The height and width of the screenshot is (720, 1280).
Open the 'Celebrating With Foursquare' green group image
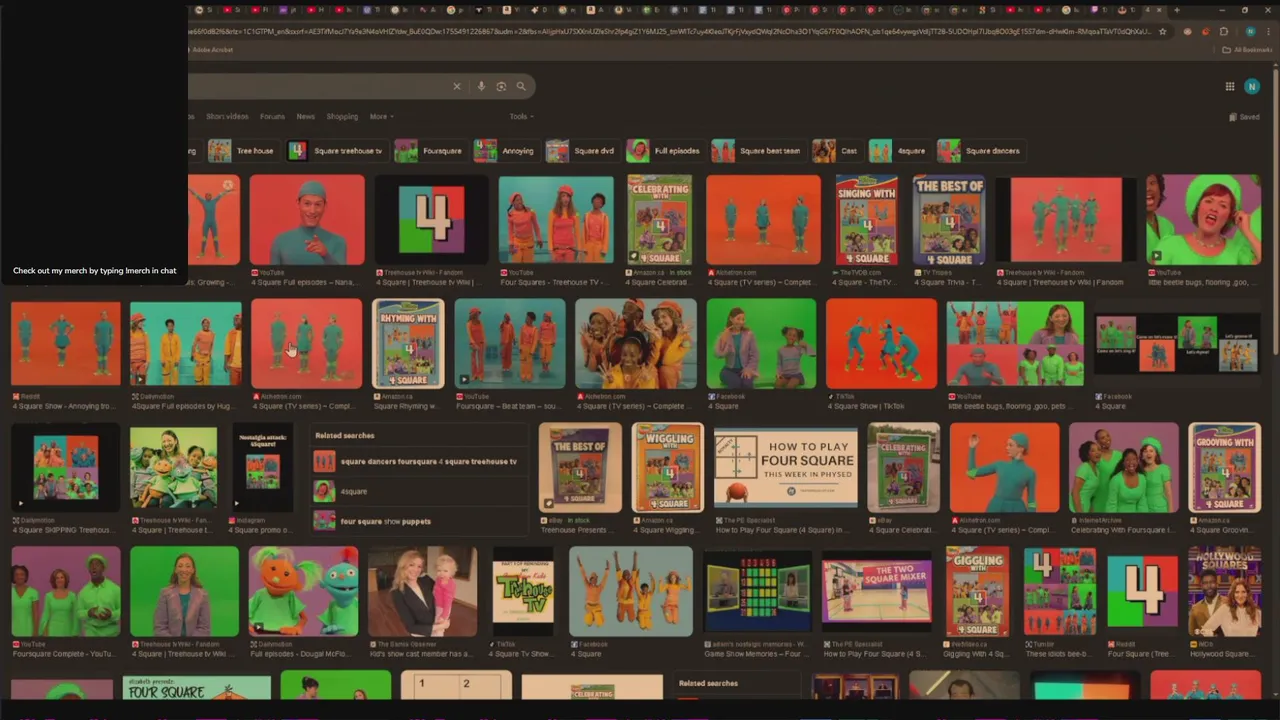click(x=1123, y=467)
